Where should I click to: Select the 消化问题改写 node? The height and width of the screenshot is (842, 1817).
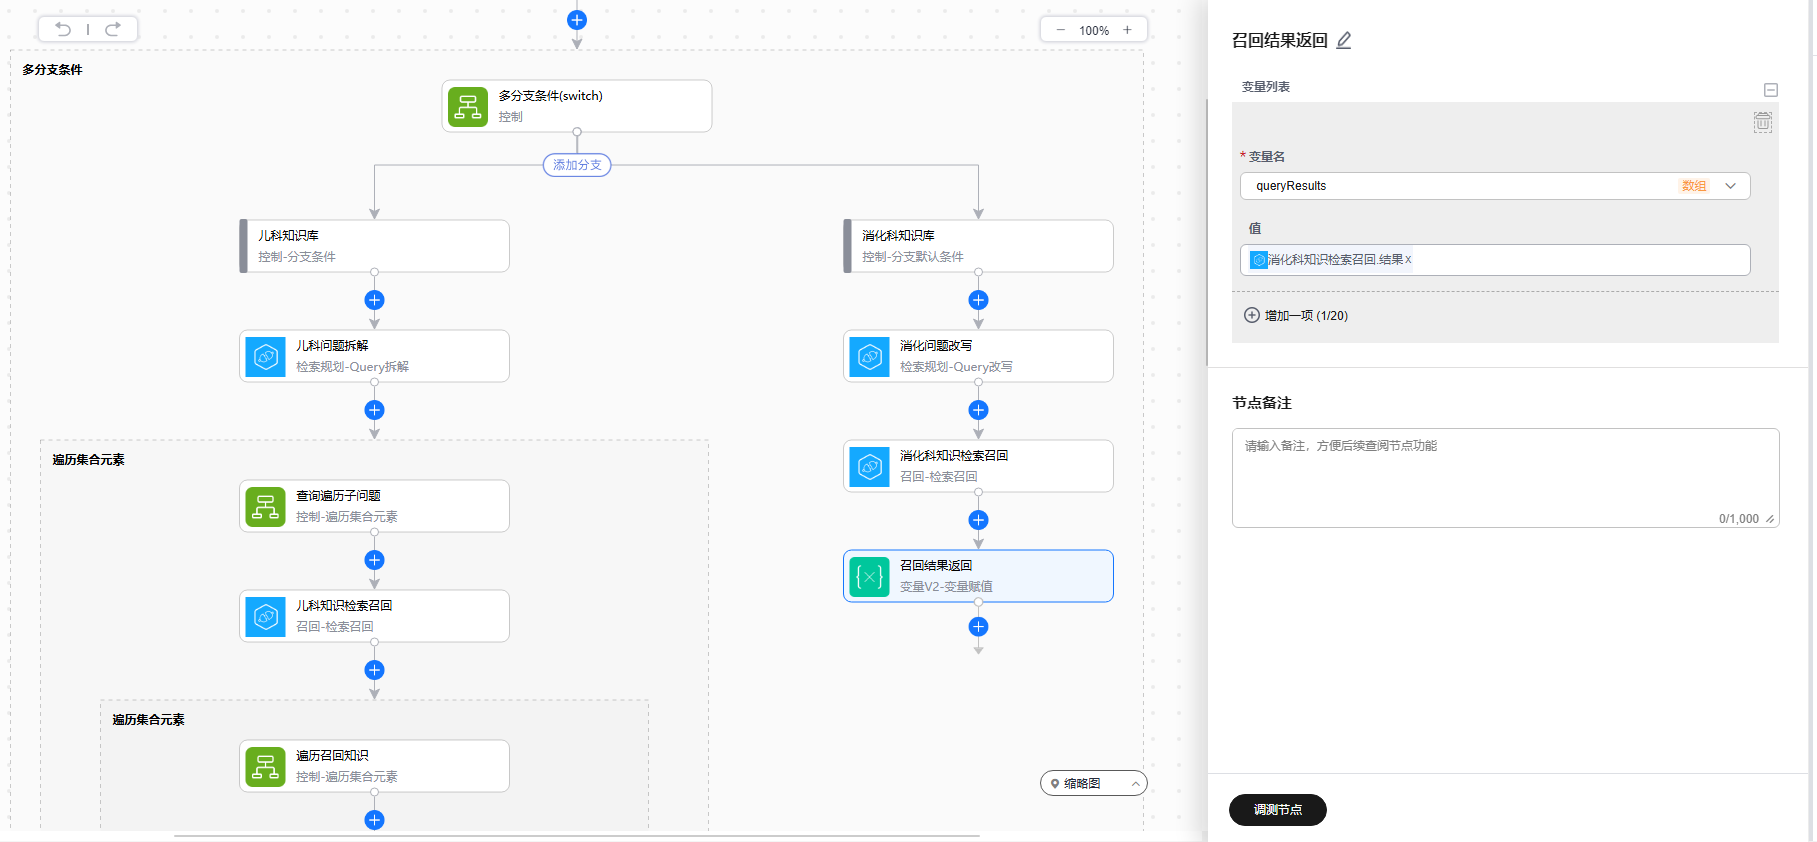click(x=978, y=356)
